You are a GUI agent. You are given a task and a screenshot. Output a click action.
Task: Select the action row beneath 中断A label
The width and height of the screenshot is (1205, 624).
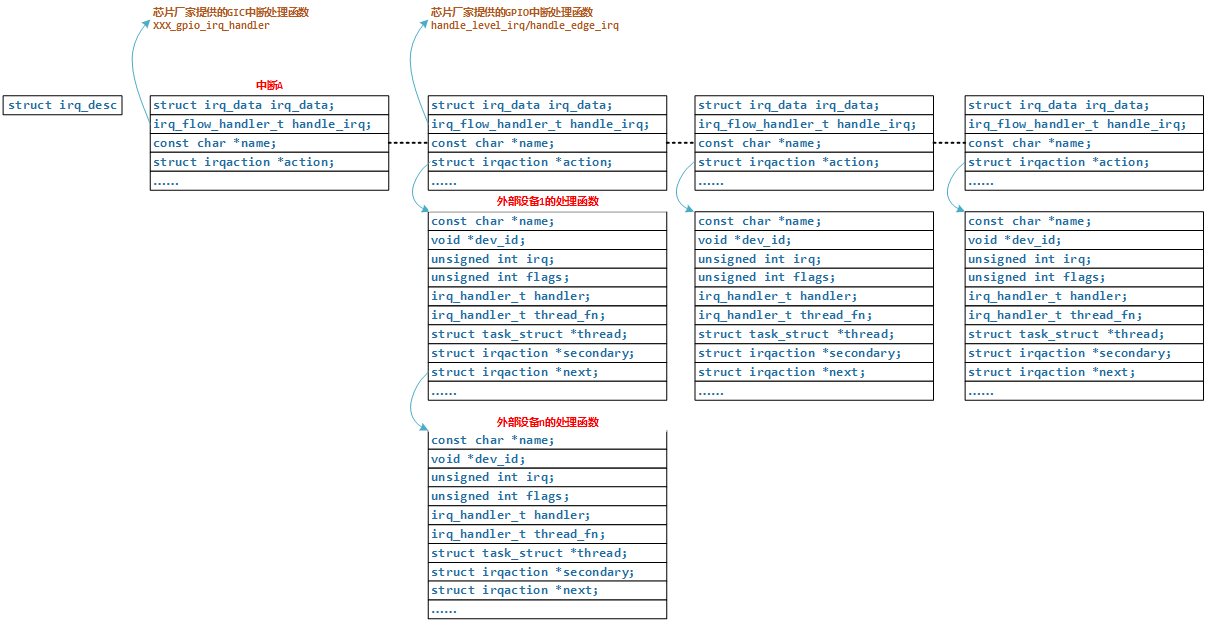(x=269, y=162)
